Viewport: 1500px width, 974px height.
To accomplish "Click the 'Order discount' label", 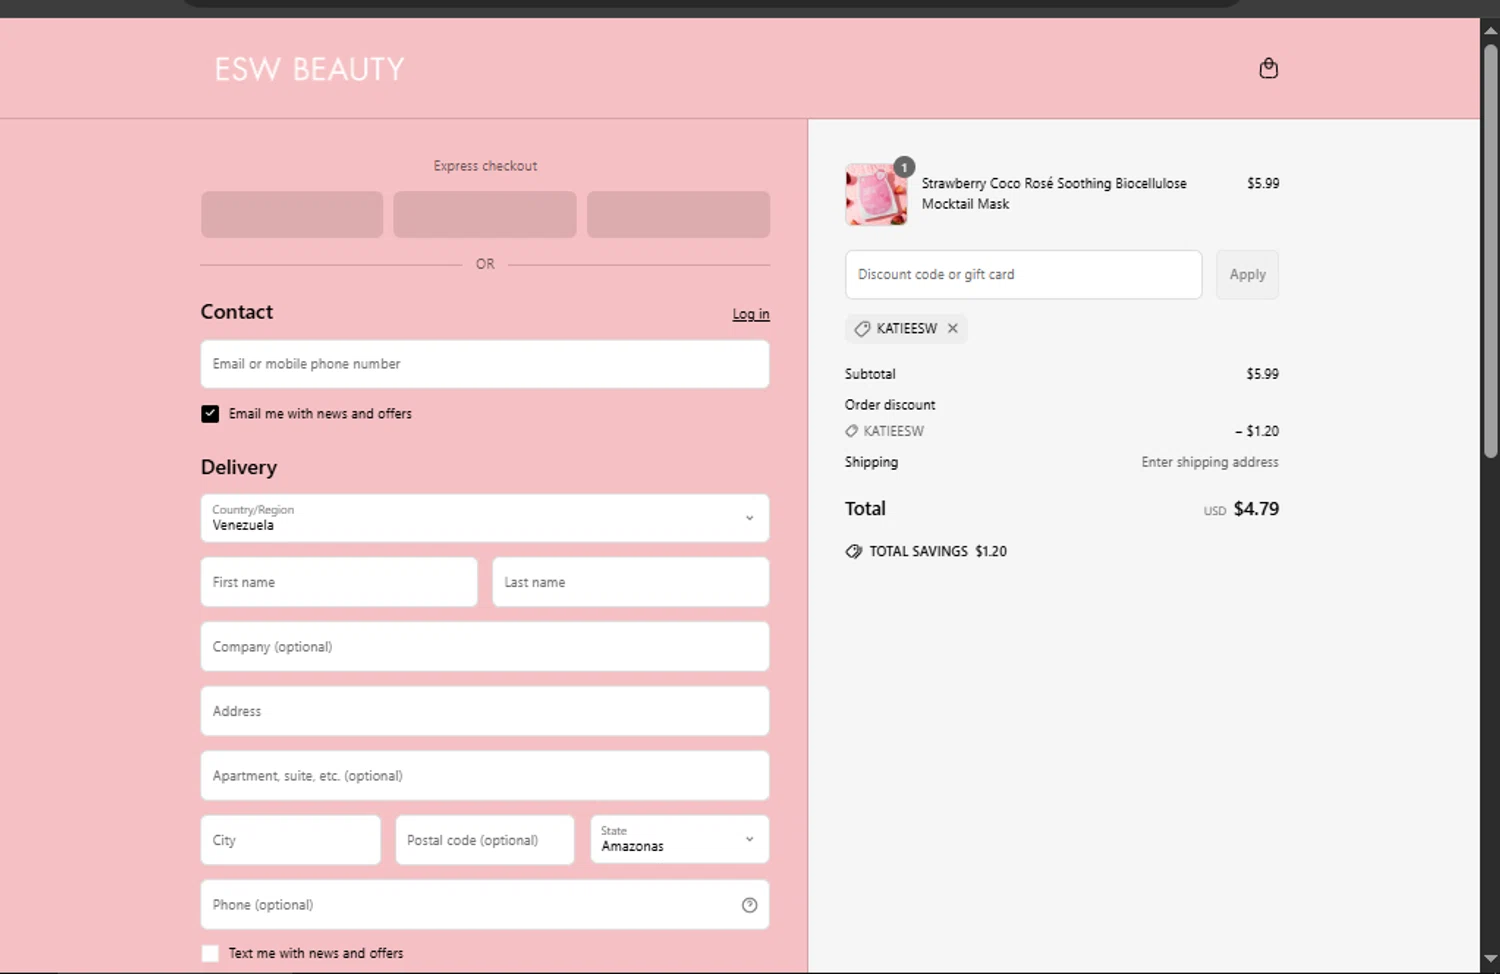I will (890, 405).
